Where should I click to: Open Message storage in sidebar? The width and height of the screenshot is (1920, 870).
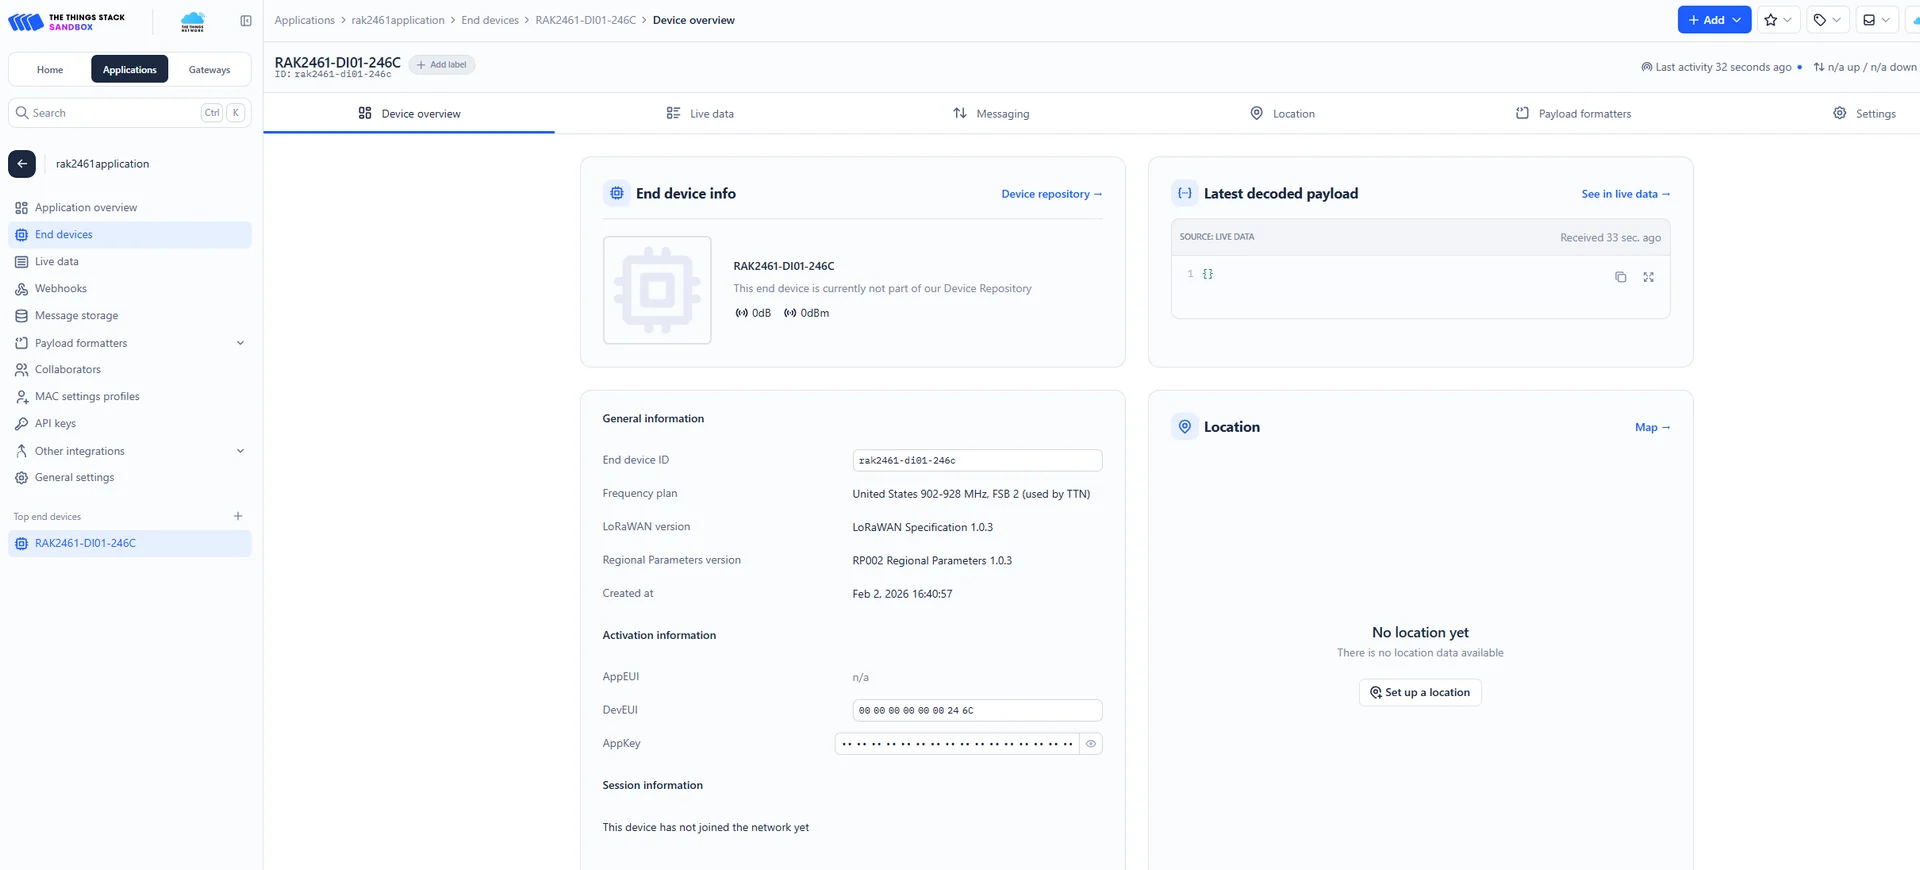(x=130, y=316)
